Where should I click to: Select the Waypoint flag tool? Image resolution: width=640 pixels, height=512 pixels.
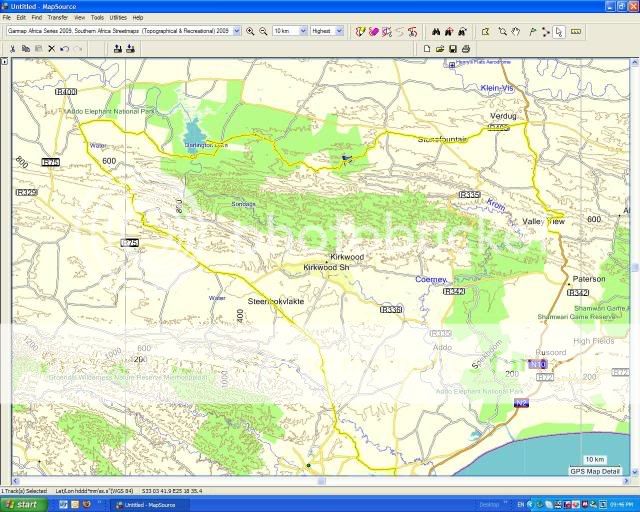pyautogui.click(x=532, y=31)
